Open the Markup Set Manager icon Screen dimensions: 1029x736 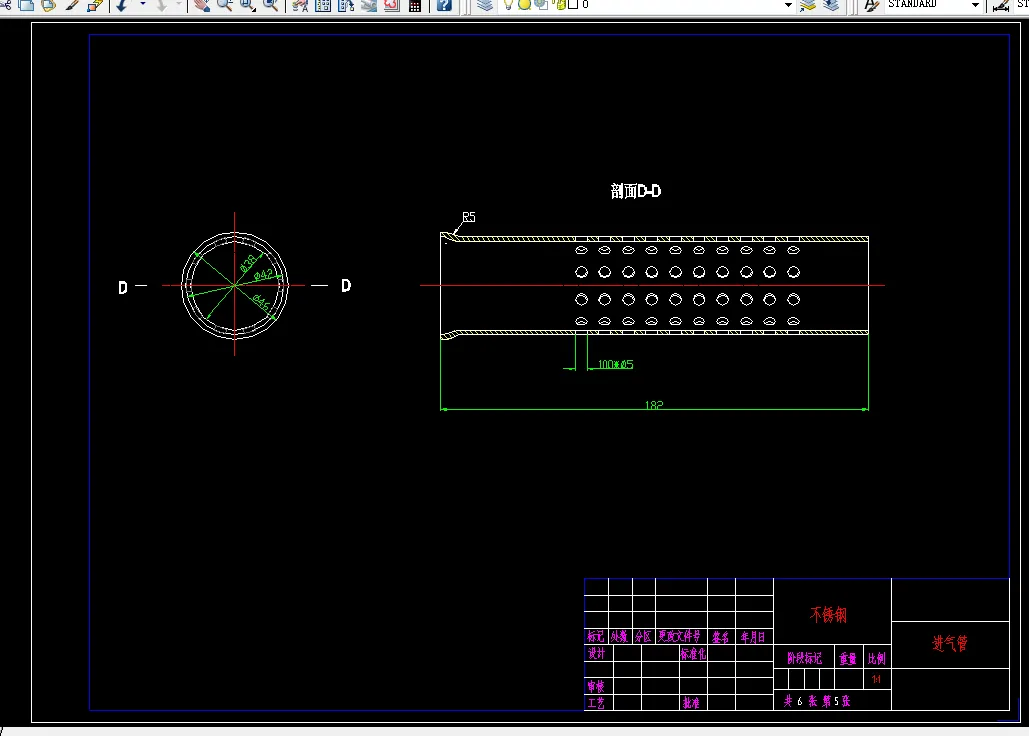(392, 5)
